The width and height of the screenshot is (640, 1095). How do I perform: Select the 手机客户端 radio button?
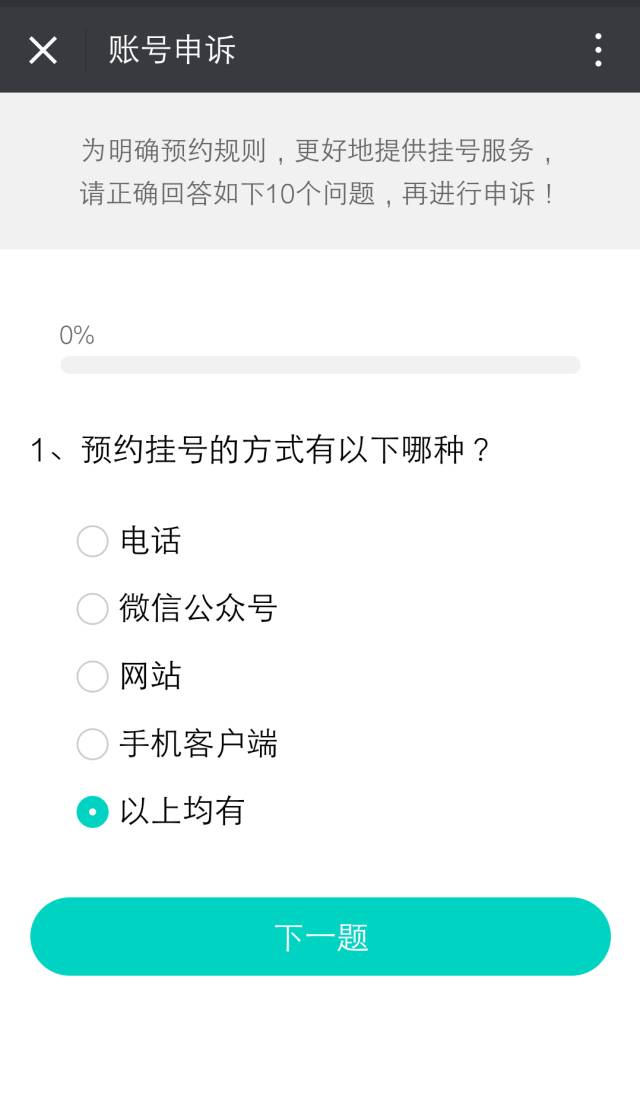92,744
